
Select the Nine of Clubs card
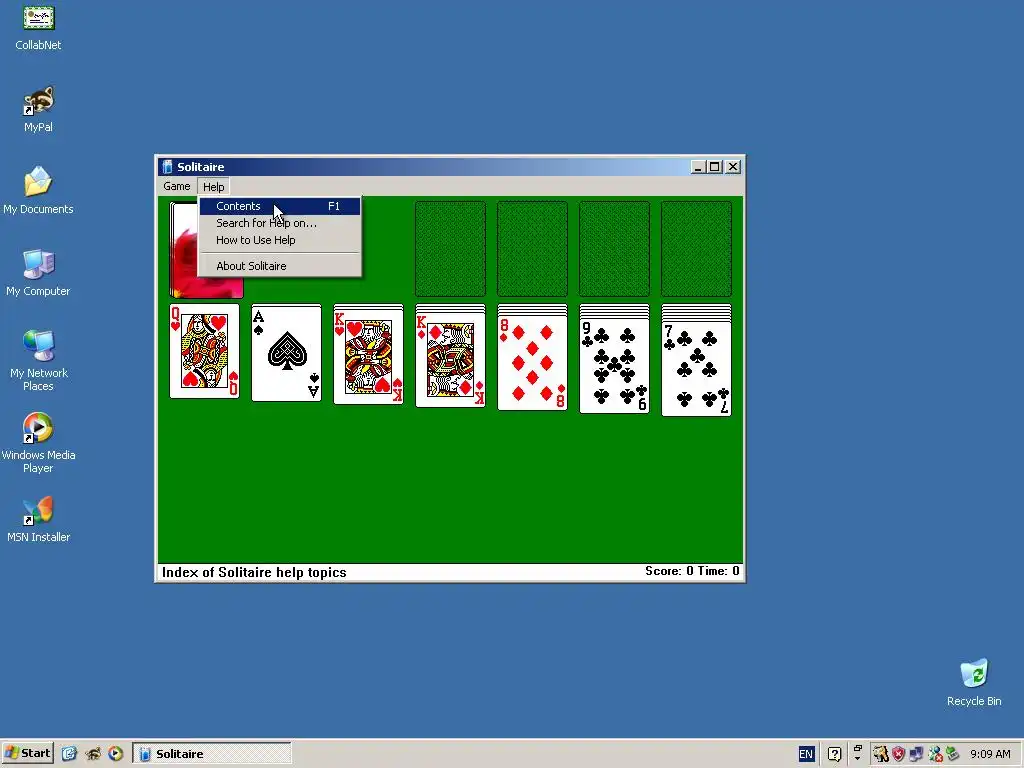tap(615, 366)
